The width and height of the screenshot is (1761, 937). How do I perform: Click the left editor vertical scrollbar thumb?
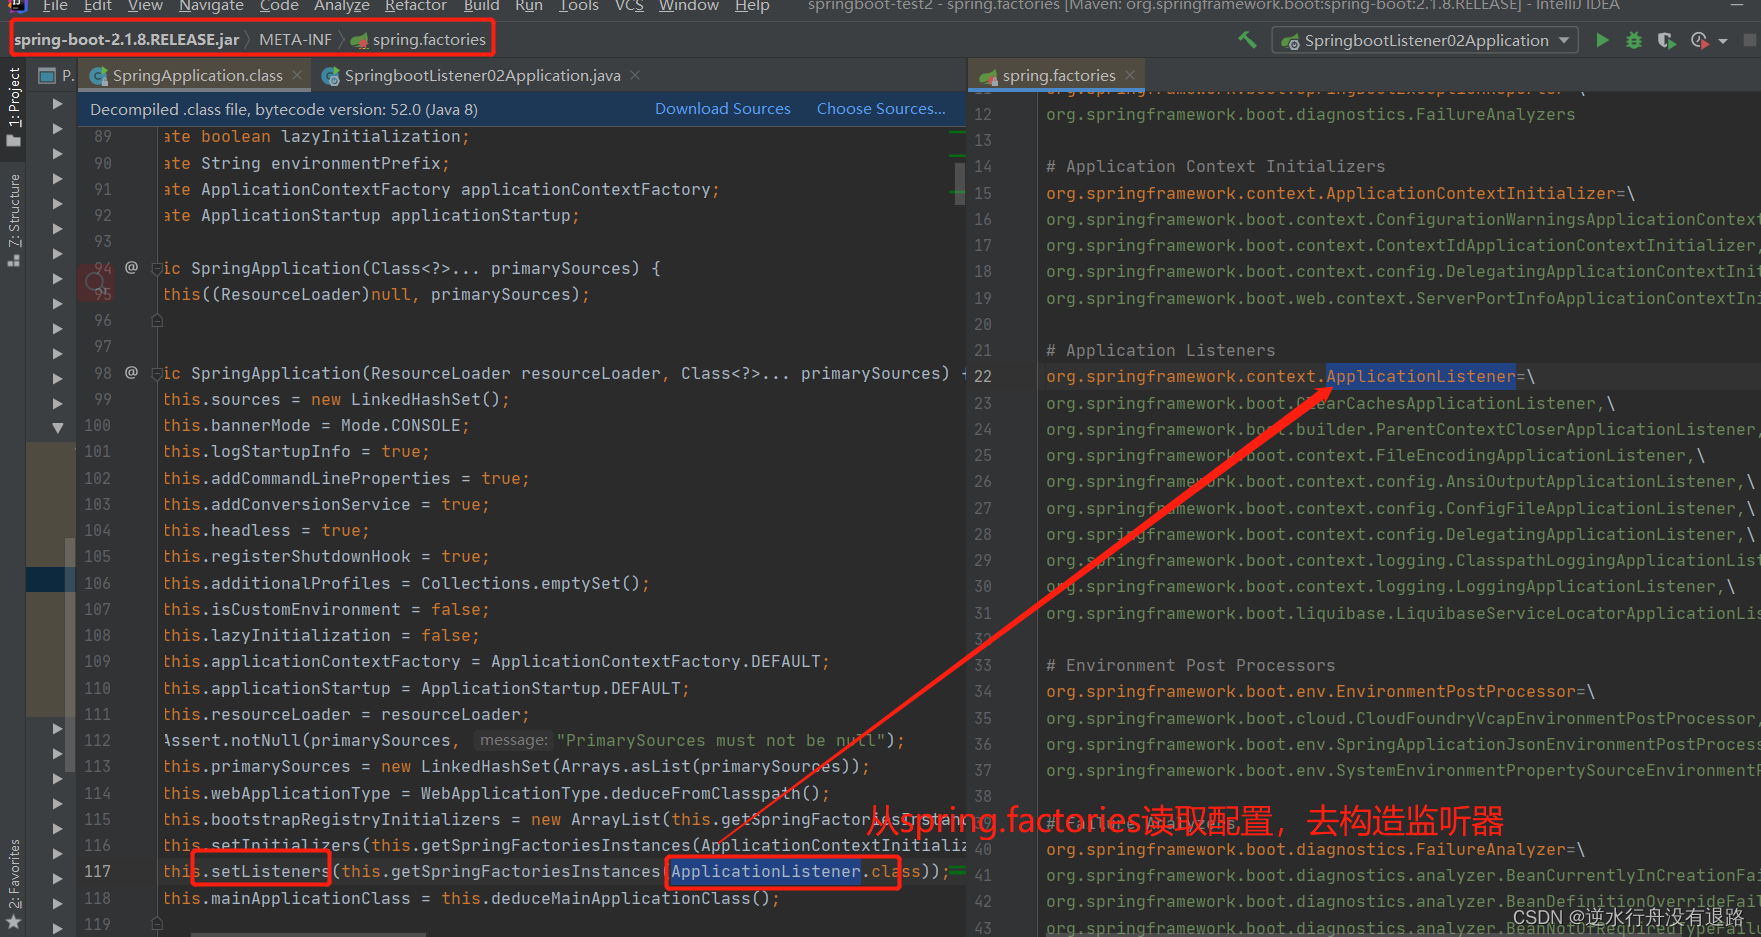[960, 182]
